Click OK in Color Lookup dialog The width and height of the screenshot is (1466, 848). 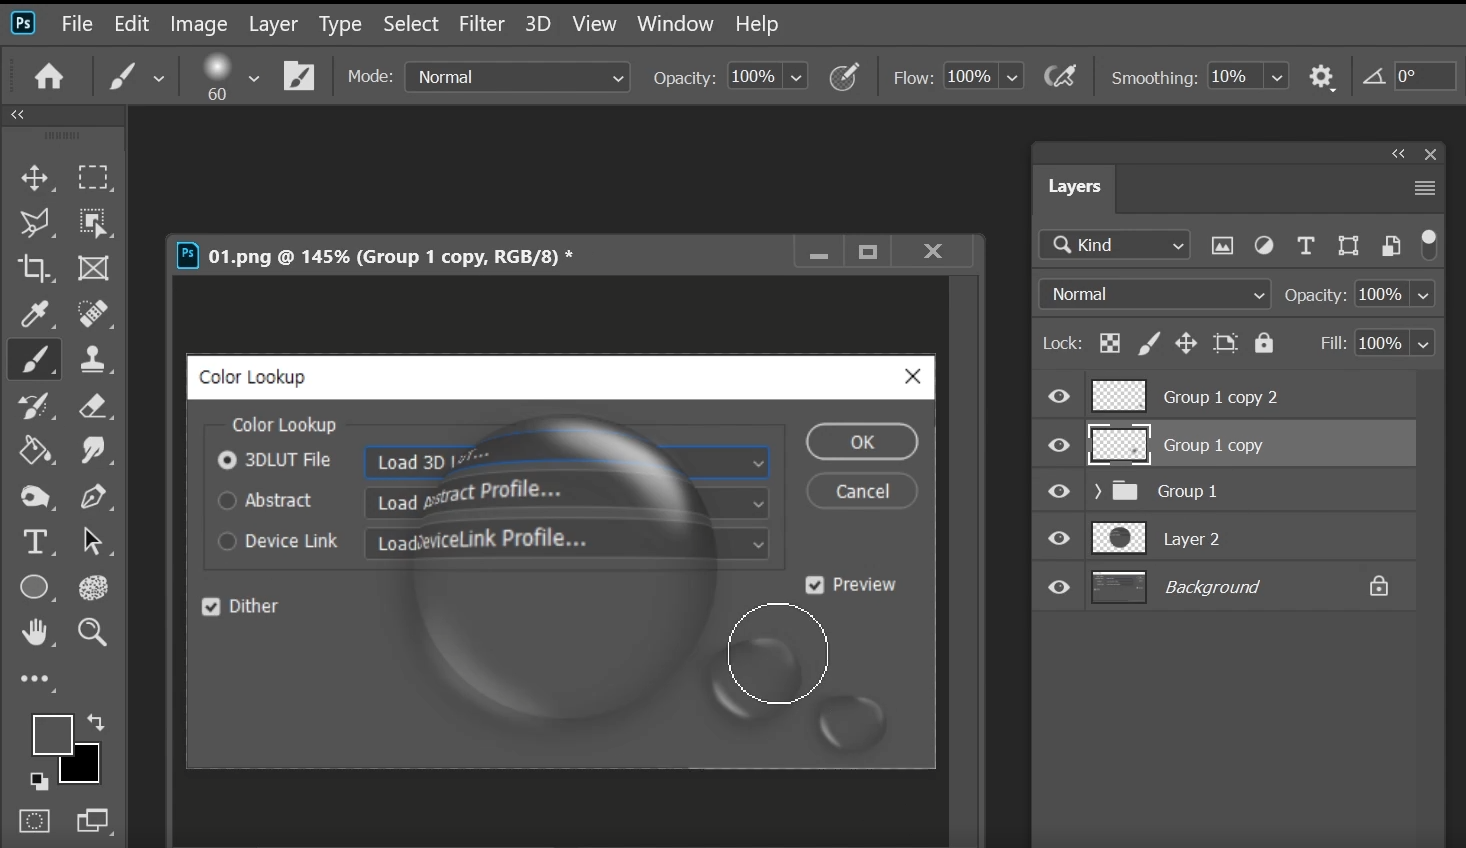click(862, 442)
